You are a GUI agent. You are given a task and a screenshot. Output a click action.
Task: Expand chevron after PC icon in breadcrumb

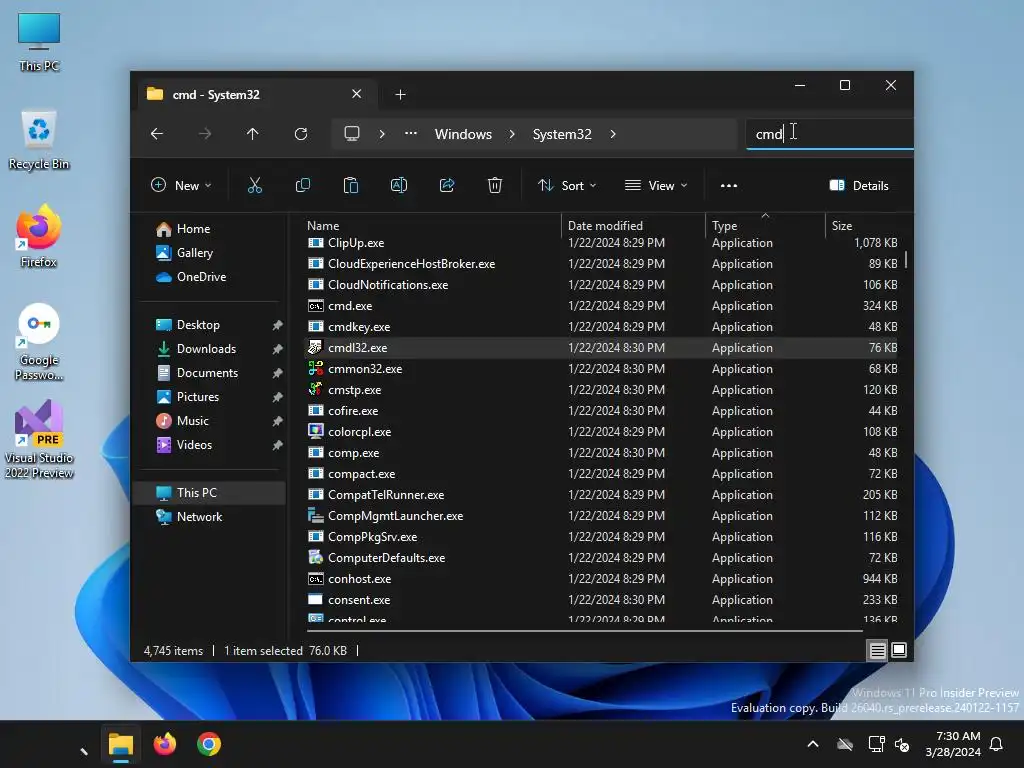(x=382, y=134)
